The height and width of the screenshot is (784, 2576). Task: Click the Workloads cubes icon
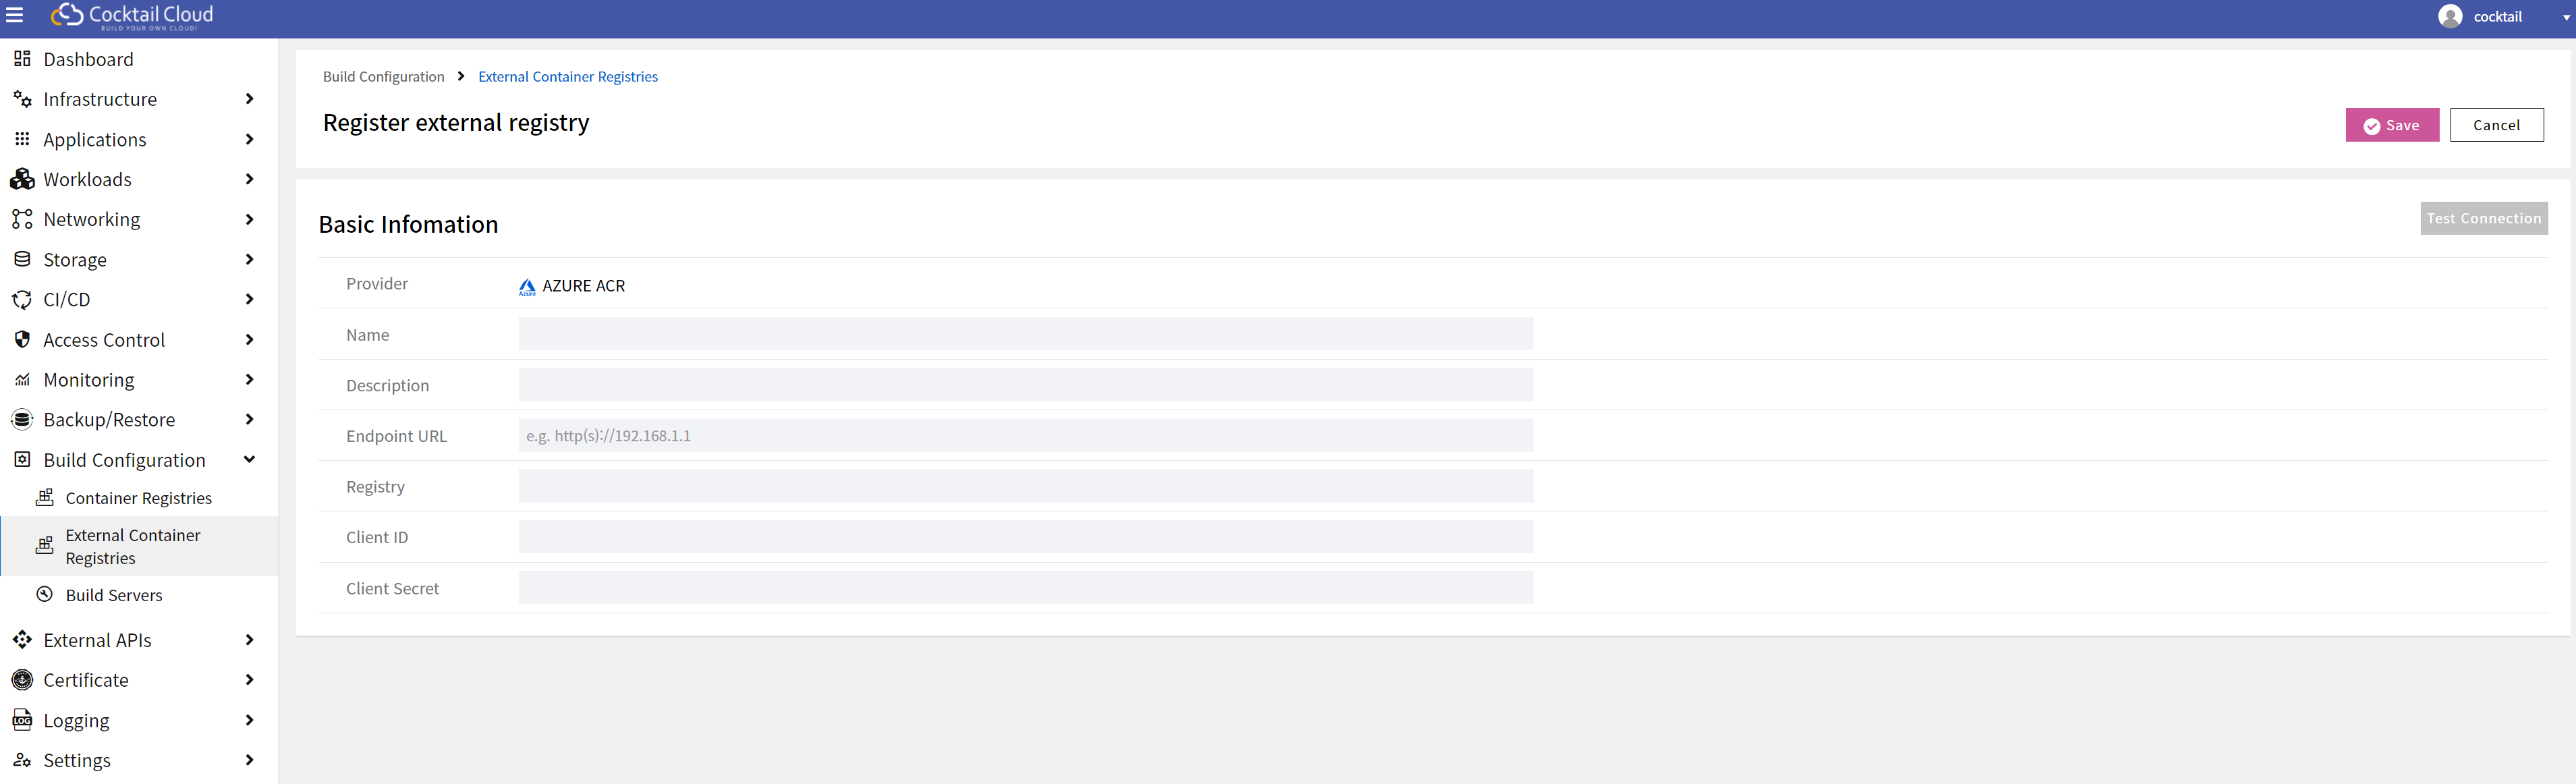22,179
